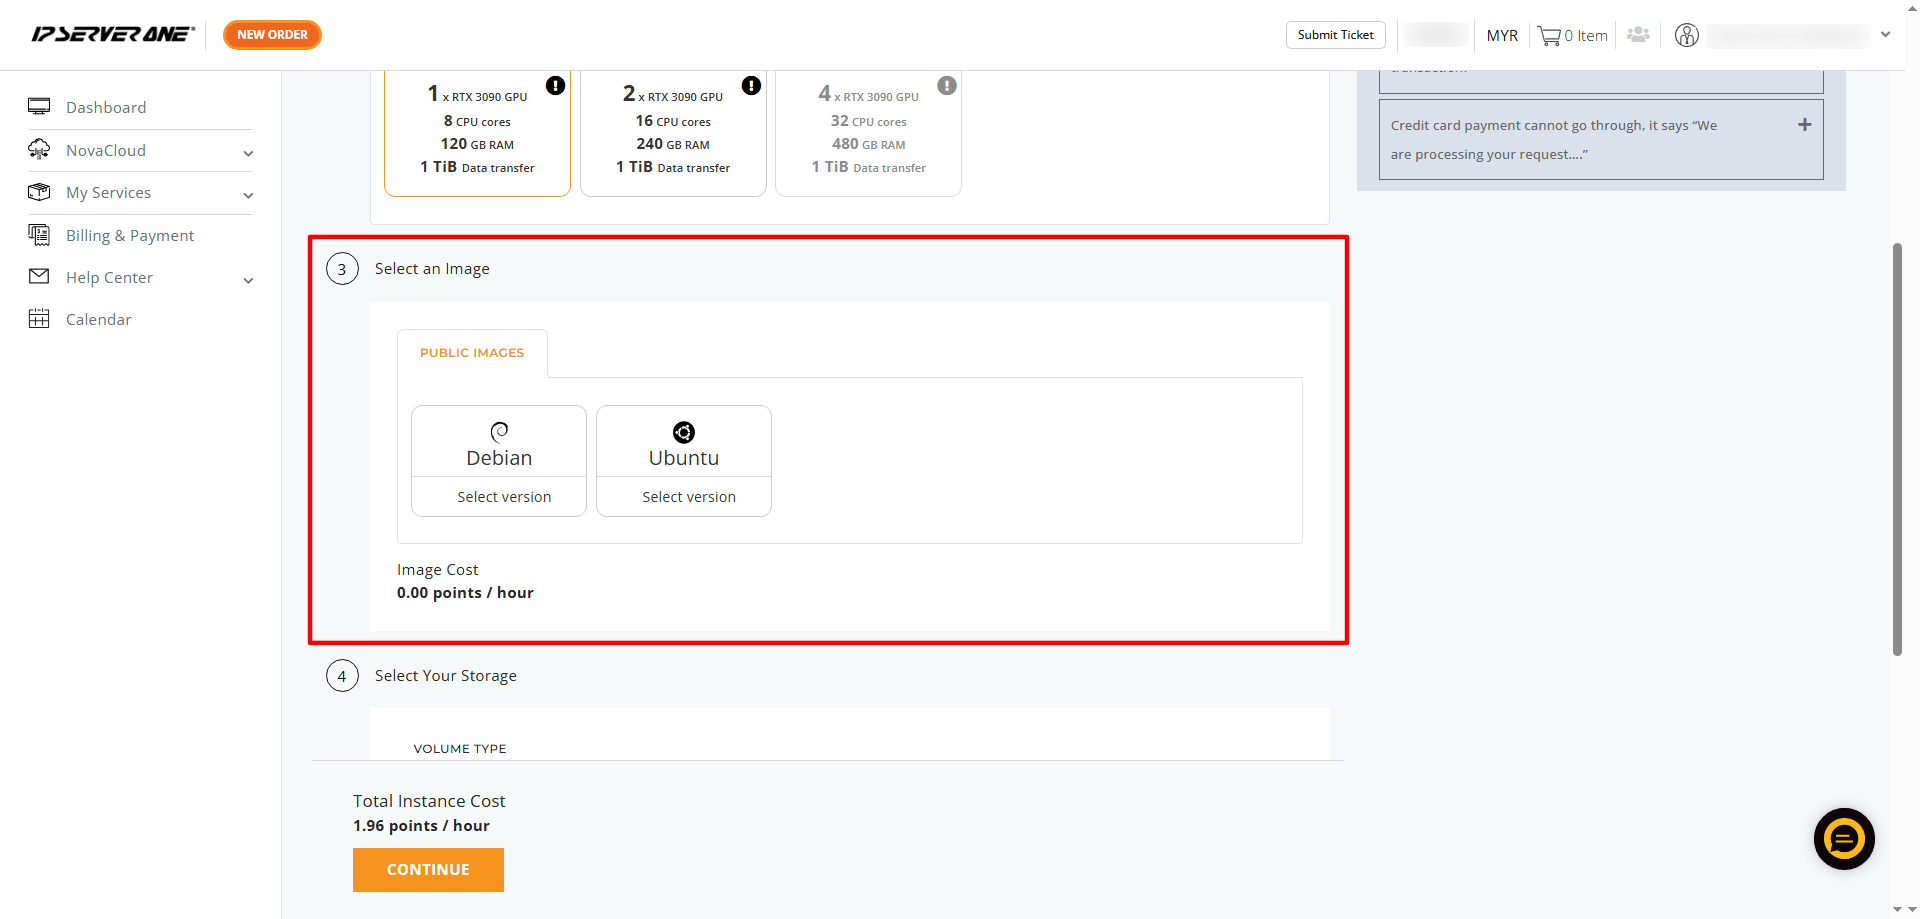The image size is (1920, 919).
Task: Click the page vertical scrollbar thumb
Action: pyautogui.click(x=1897, y=449)
